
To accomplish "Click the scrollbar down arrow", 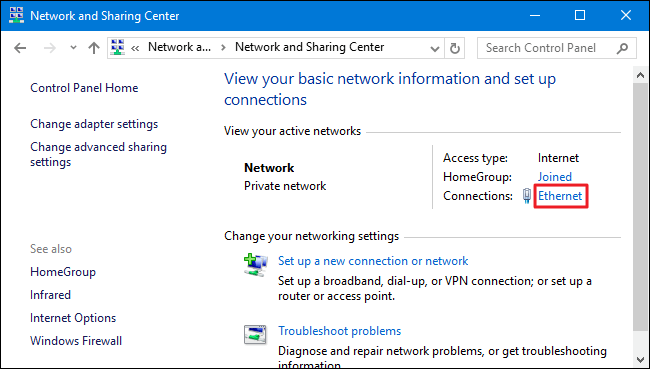I will (x=640, y=359).
